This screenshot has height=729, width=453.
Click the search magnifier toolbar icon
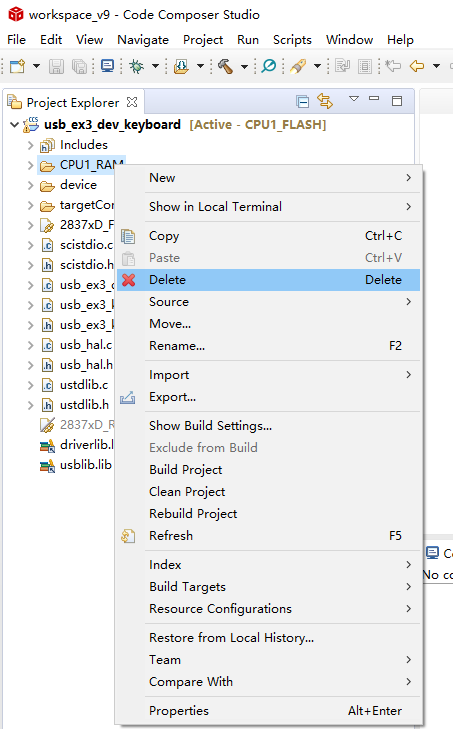[x=268, y=66]
